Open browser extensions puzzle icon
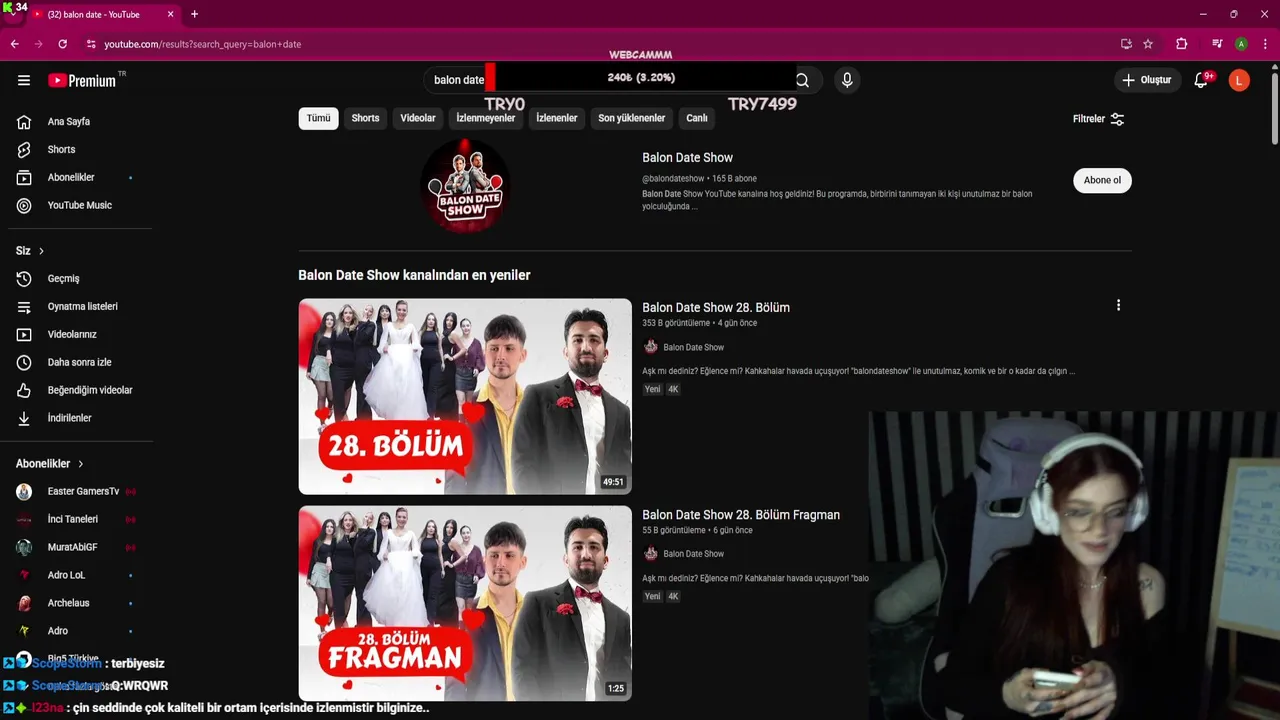 1181,44
